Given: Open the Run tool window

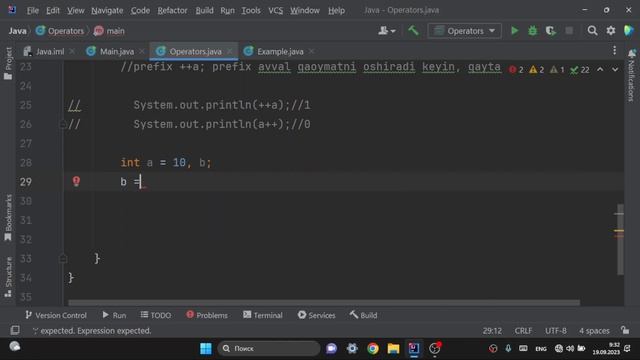Looking at the screenshot, I should (x=114, y=315).
